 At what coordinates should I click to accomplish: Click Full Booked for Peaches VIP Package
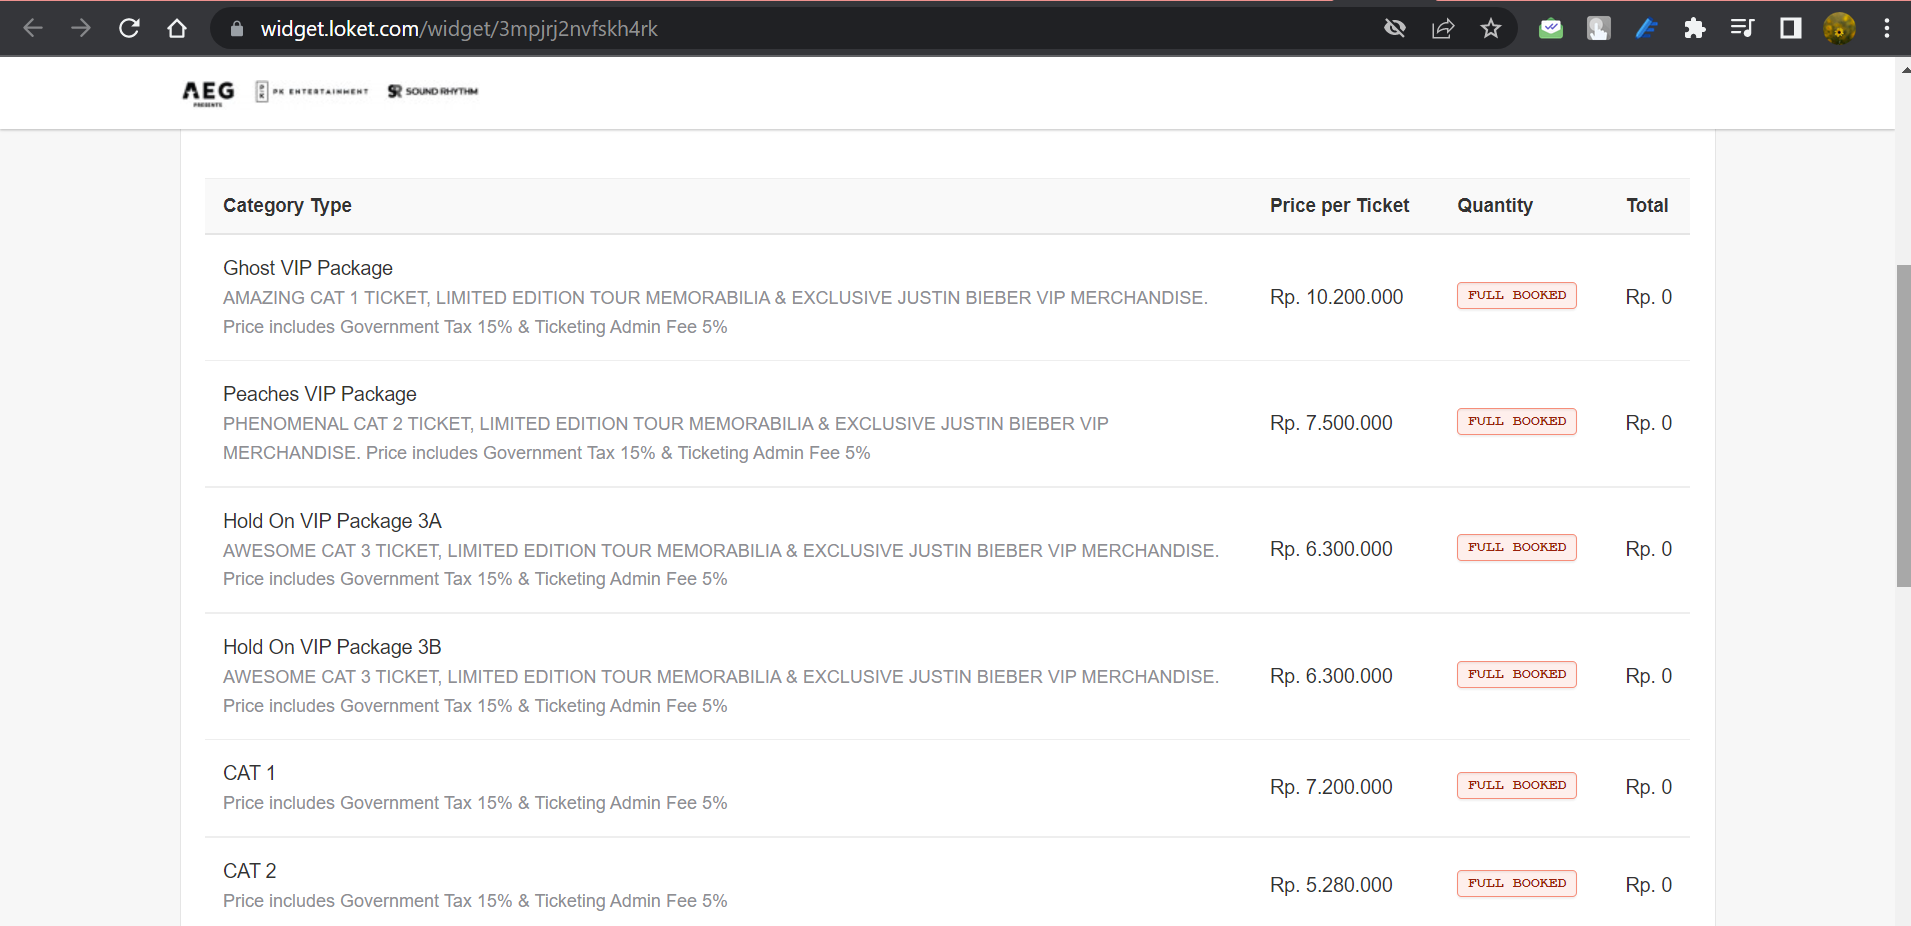[1517, 421]
